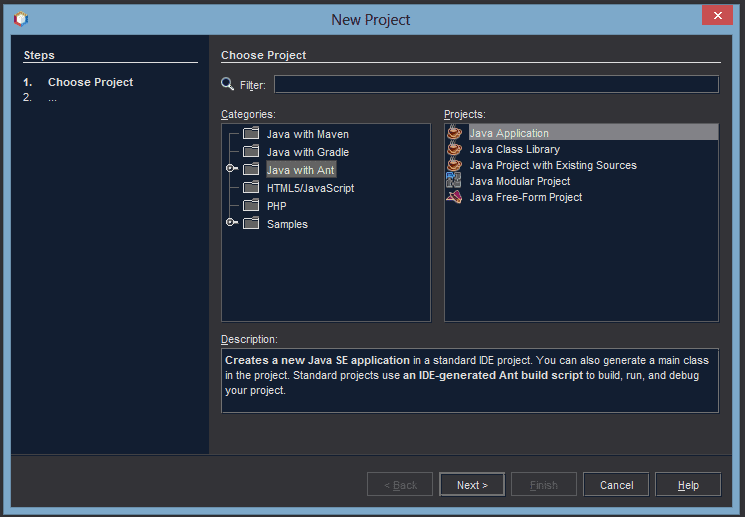Click the Finish button
The image size is (745, 517).
coord(544,484)
